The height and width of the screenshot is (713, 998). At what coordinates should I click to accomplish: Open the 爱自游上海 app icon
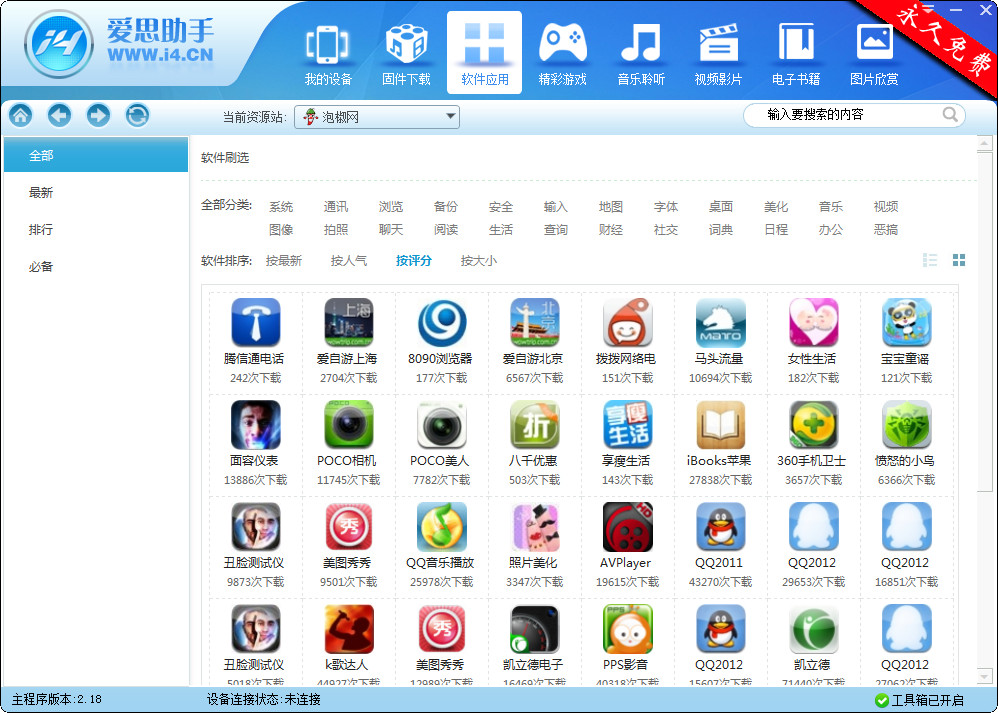[x=349, y=322]
